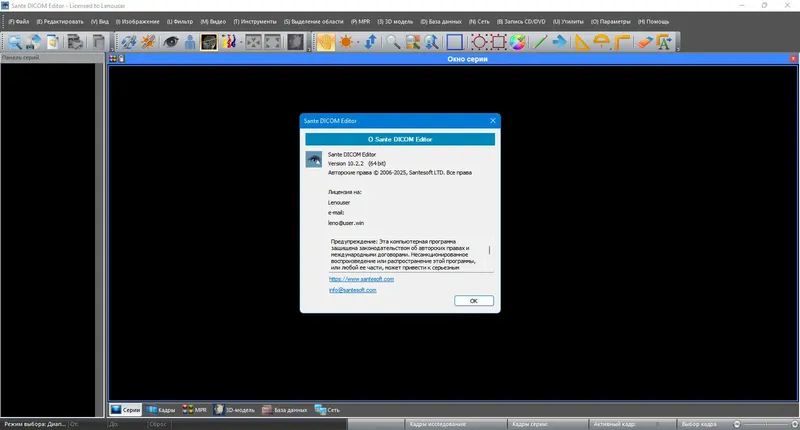Open the Помощь menu

[653, 21]
